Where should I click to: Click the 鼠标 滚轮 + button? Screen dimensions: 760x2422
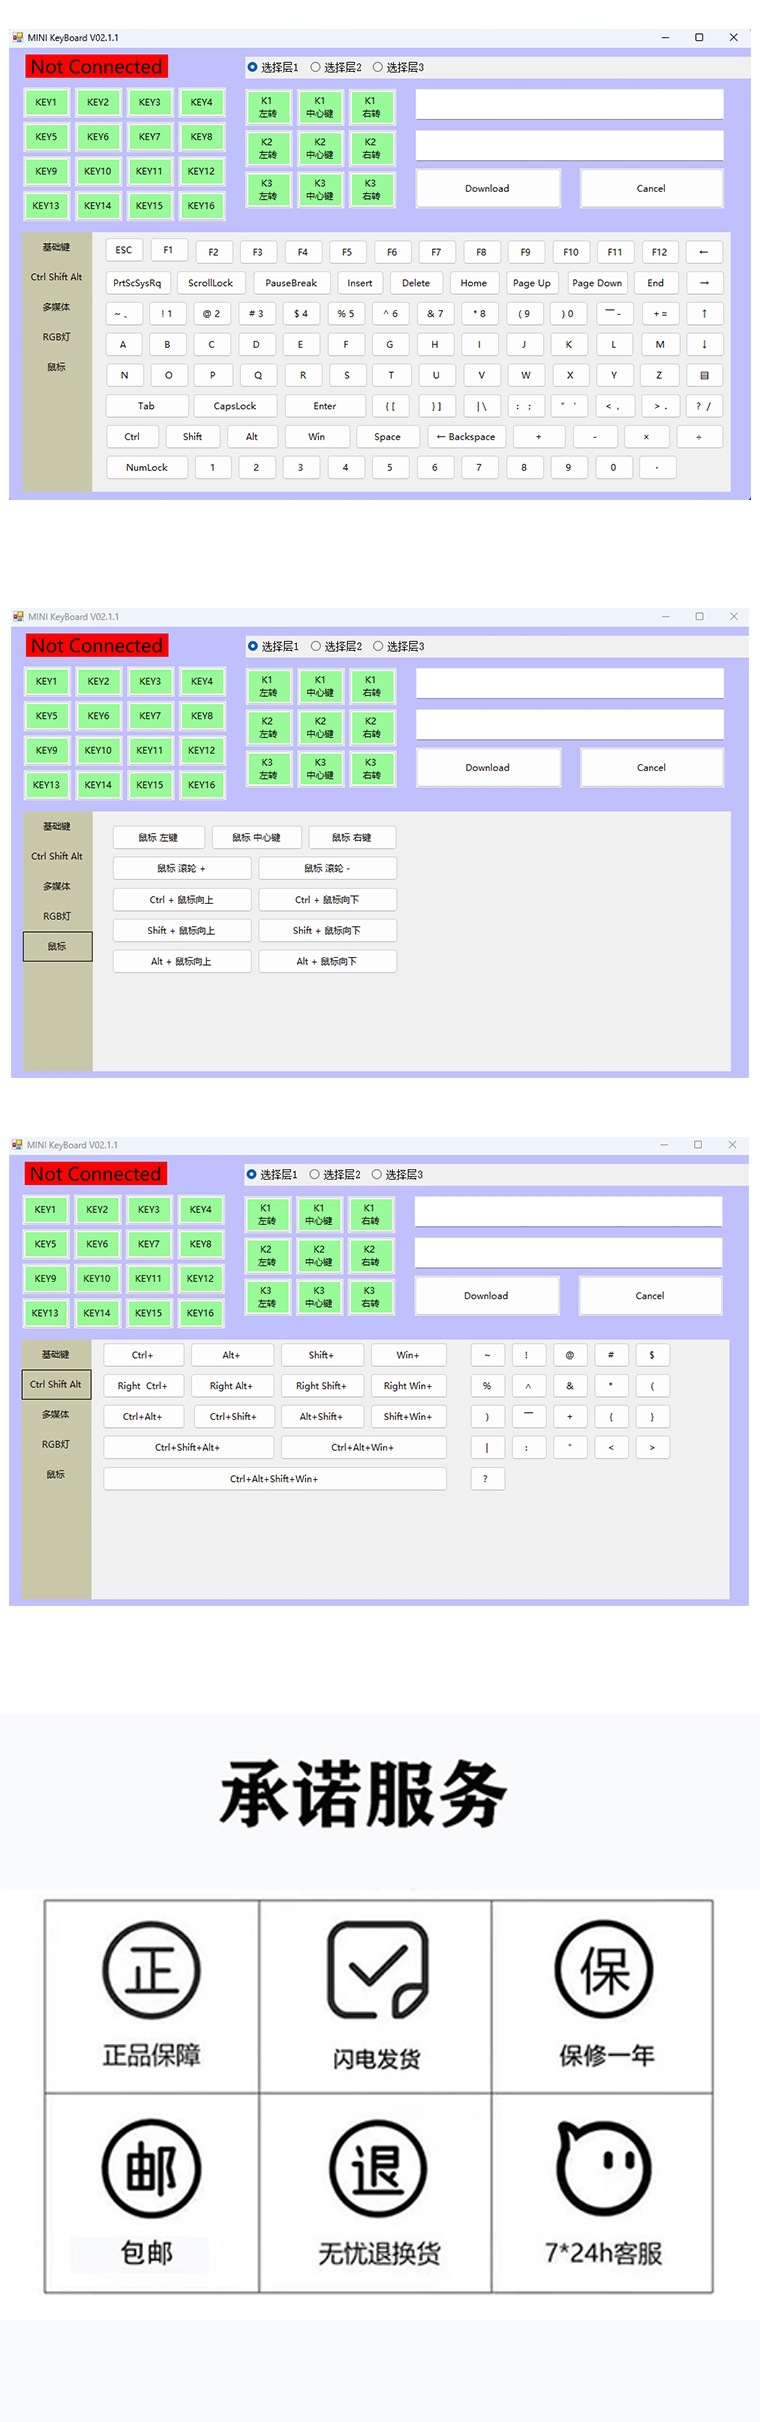(182, 868)
